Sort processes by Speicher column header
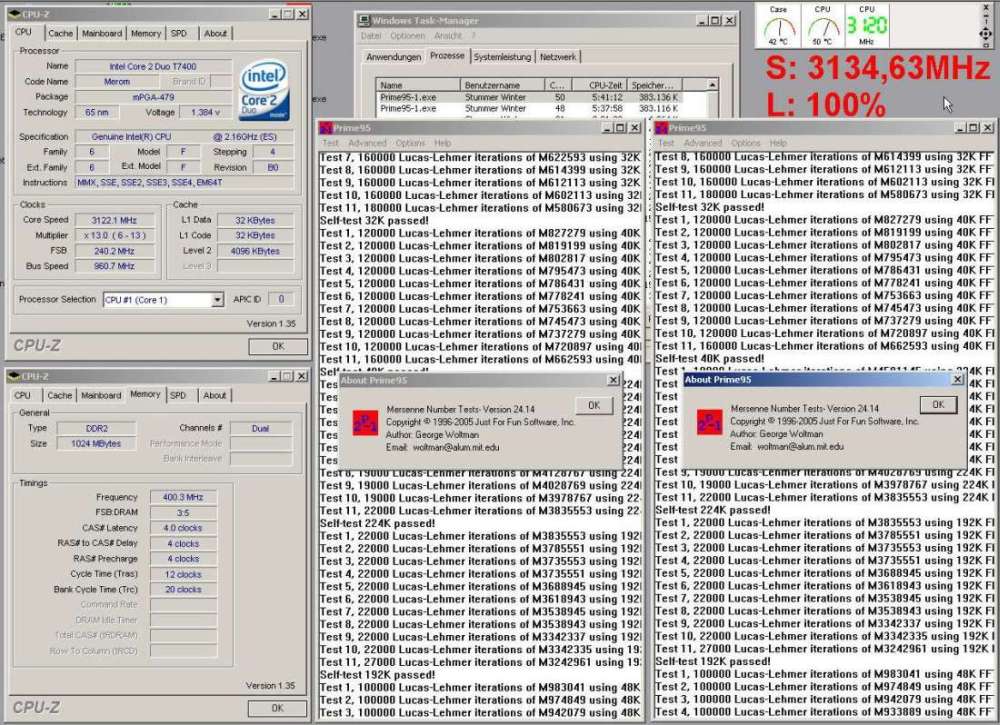This screenshot has width=1000, height=725. point(655,85)
